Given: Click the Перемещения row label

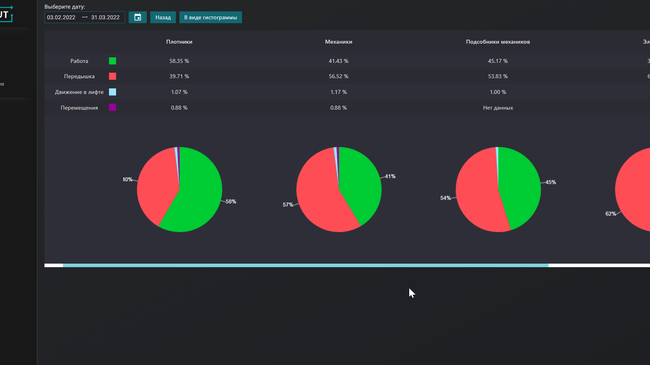Looking at the screenshot, I should point(79,108).
